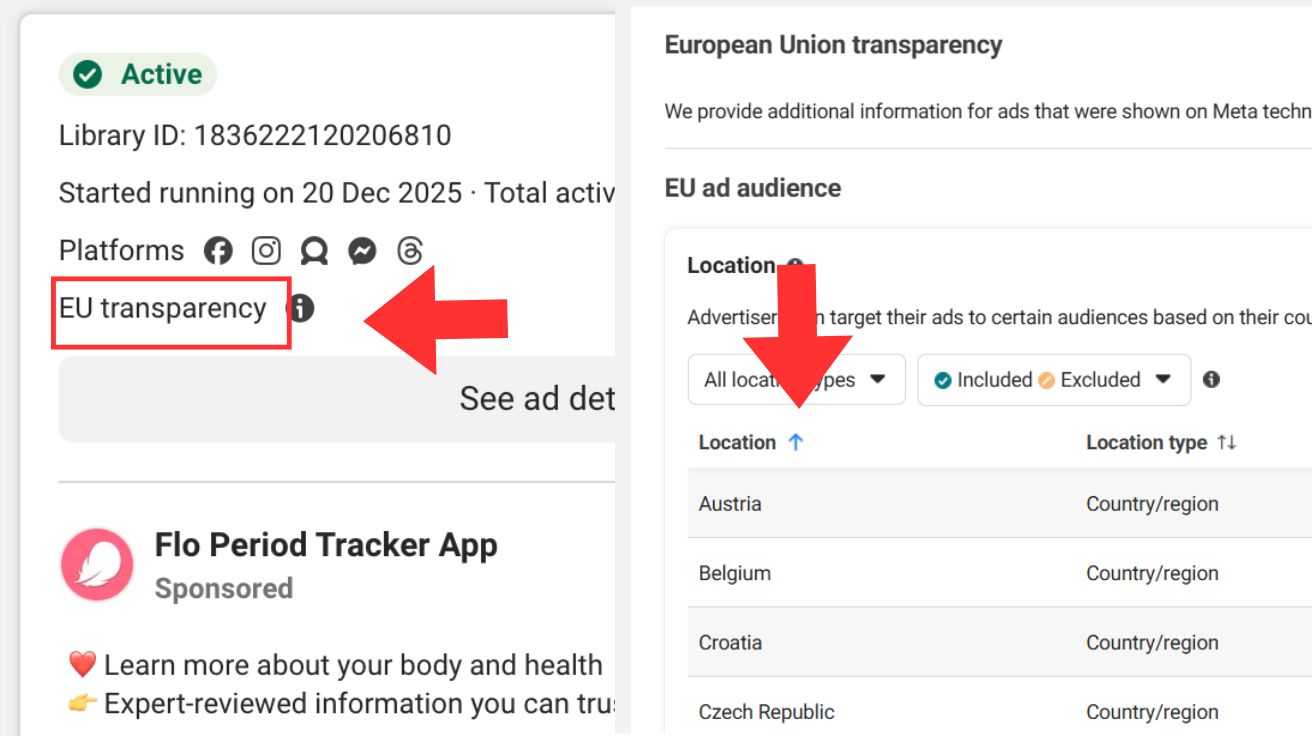Open Flo Period Tracker App page link
The height and width of the screenshot is (736, 1312).
[325, 545]
